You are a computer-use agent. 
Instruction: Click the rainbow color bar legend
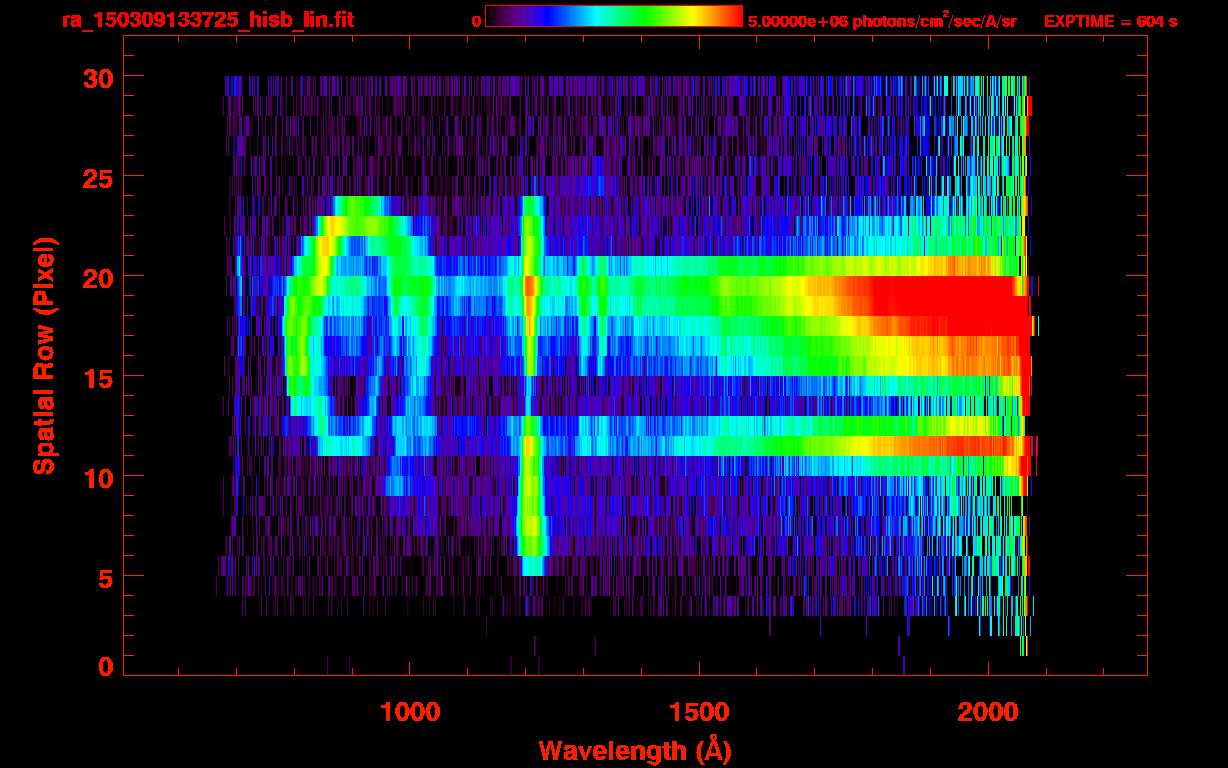pyautogui.click(x=614, y=17)
